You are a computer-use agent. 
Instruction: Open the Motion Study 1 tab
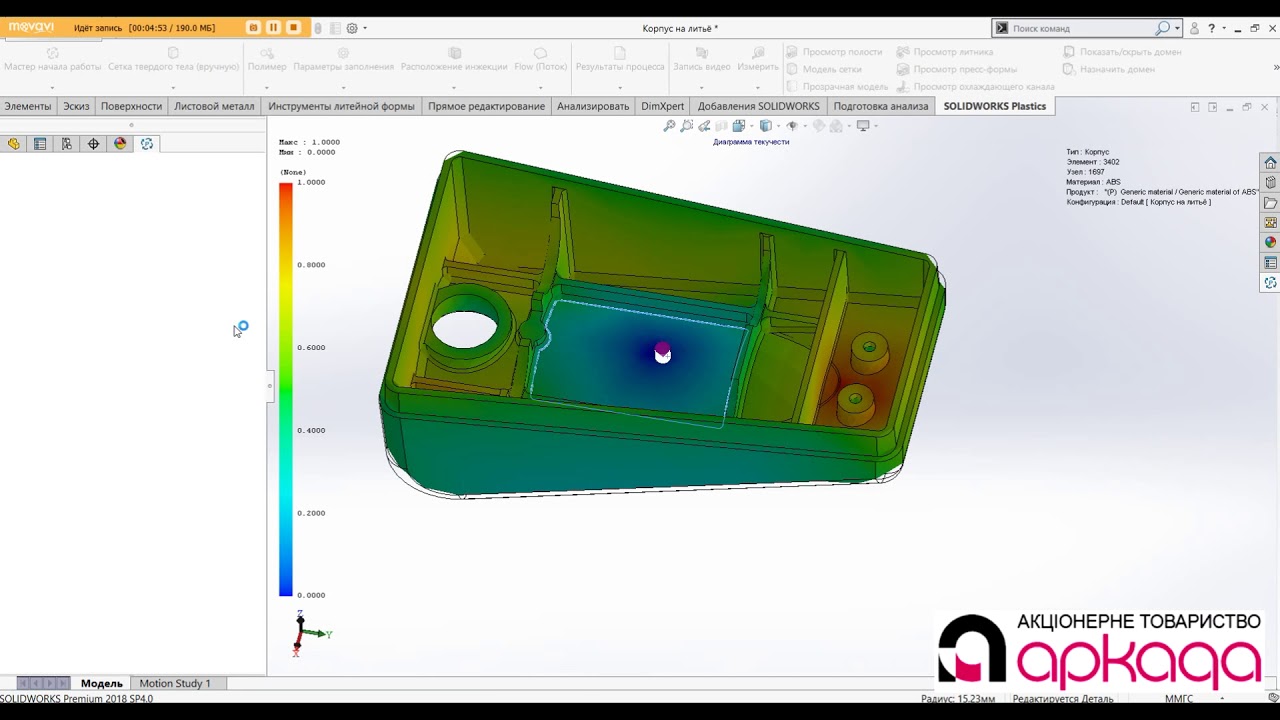175,683
